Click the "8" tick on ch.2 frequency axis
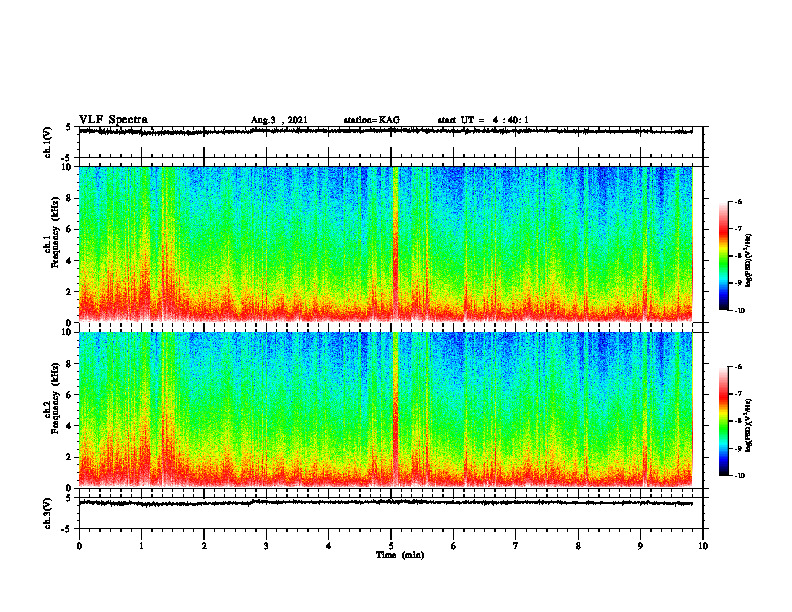This screenshot has height=612, width=792. 69,364
